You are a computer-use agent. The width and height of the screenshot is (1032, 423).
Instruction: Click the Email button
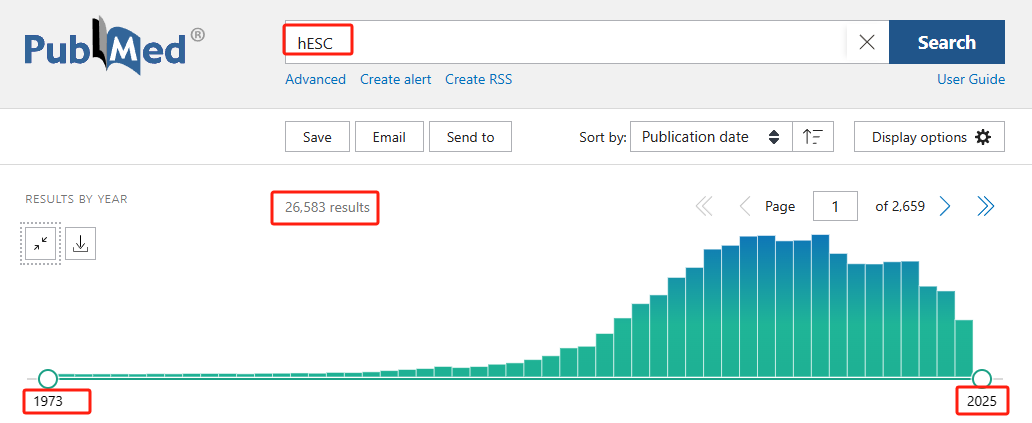(389, 137)
